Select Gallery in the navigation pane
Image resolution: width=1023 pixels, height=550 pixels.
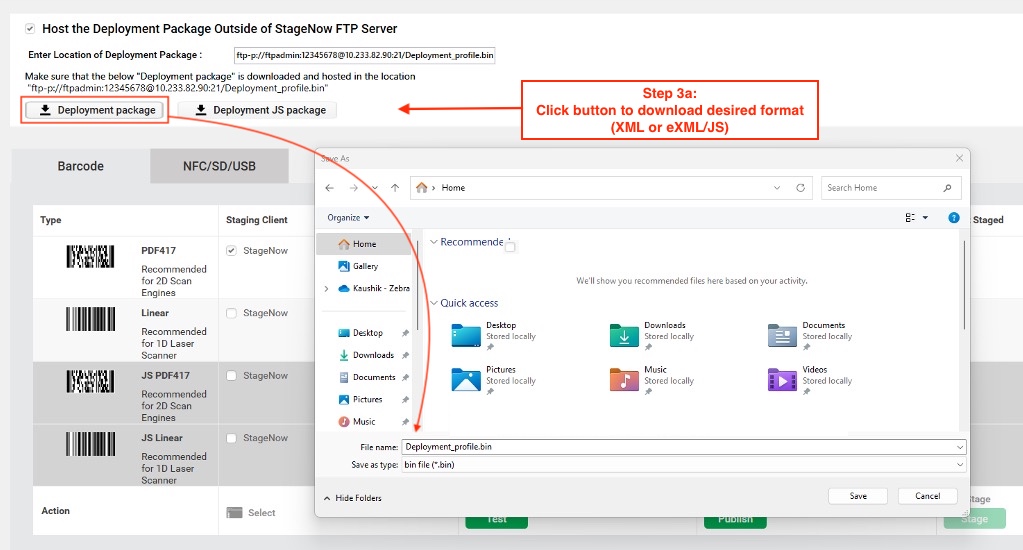[364, 266]
